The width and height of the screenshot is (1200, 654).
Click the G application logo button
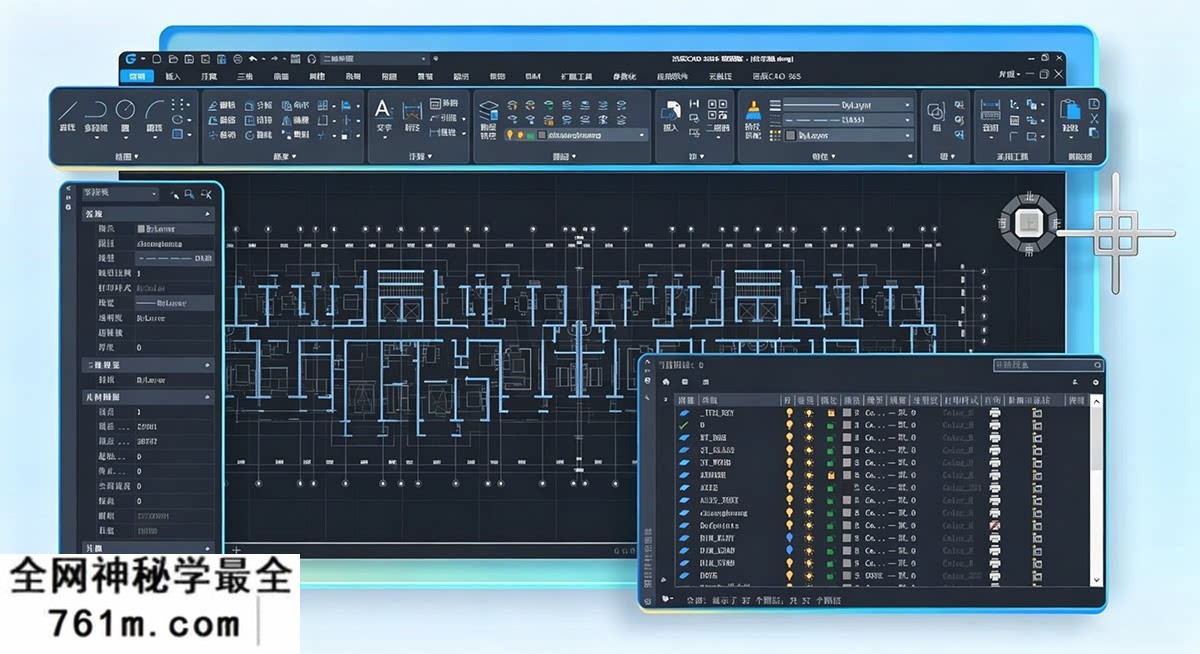[131, 59]
